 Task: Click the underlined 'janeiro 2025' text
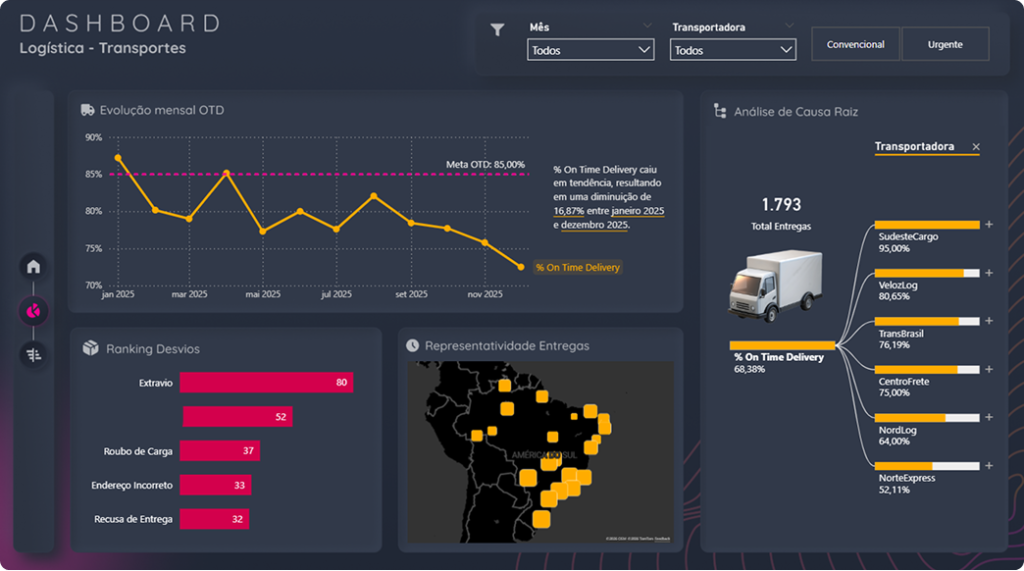click(x=638, y=210)
